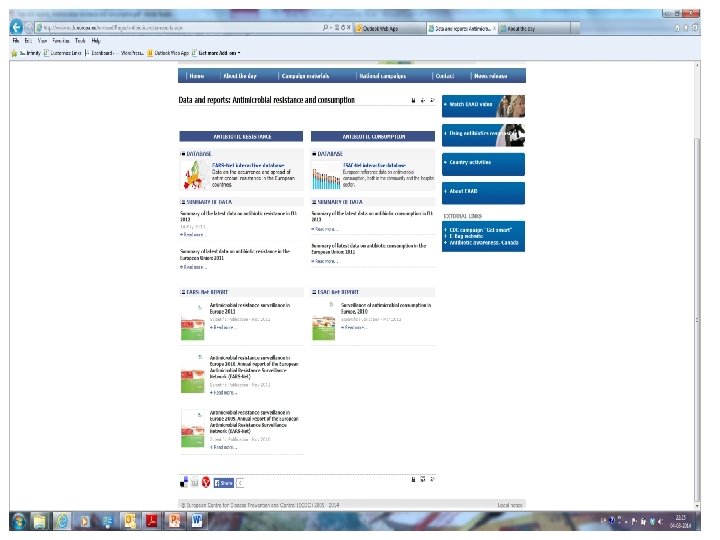The height and width of the screenshot is (540, 720).
Task: Open About the day navigation item
Action: pos(240,76)
